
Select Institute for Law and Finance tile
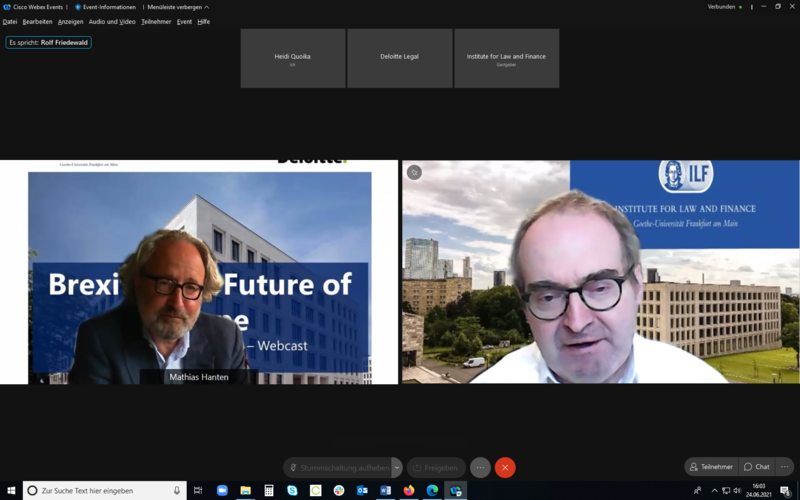(507, 58)
